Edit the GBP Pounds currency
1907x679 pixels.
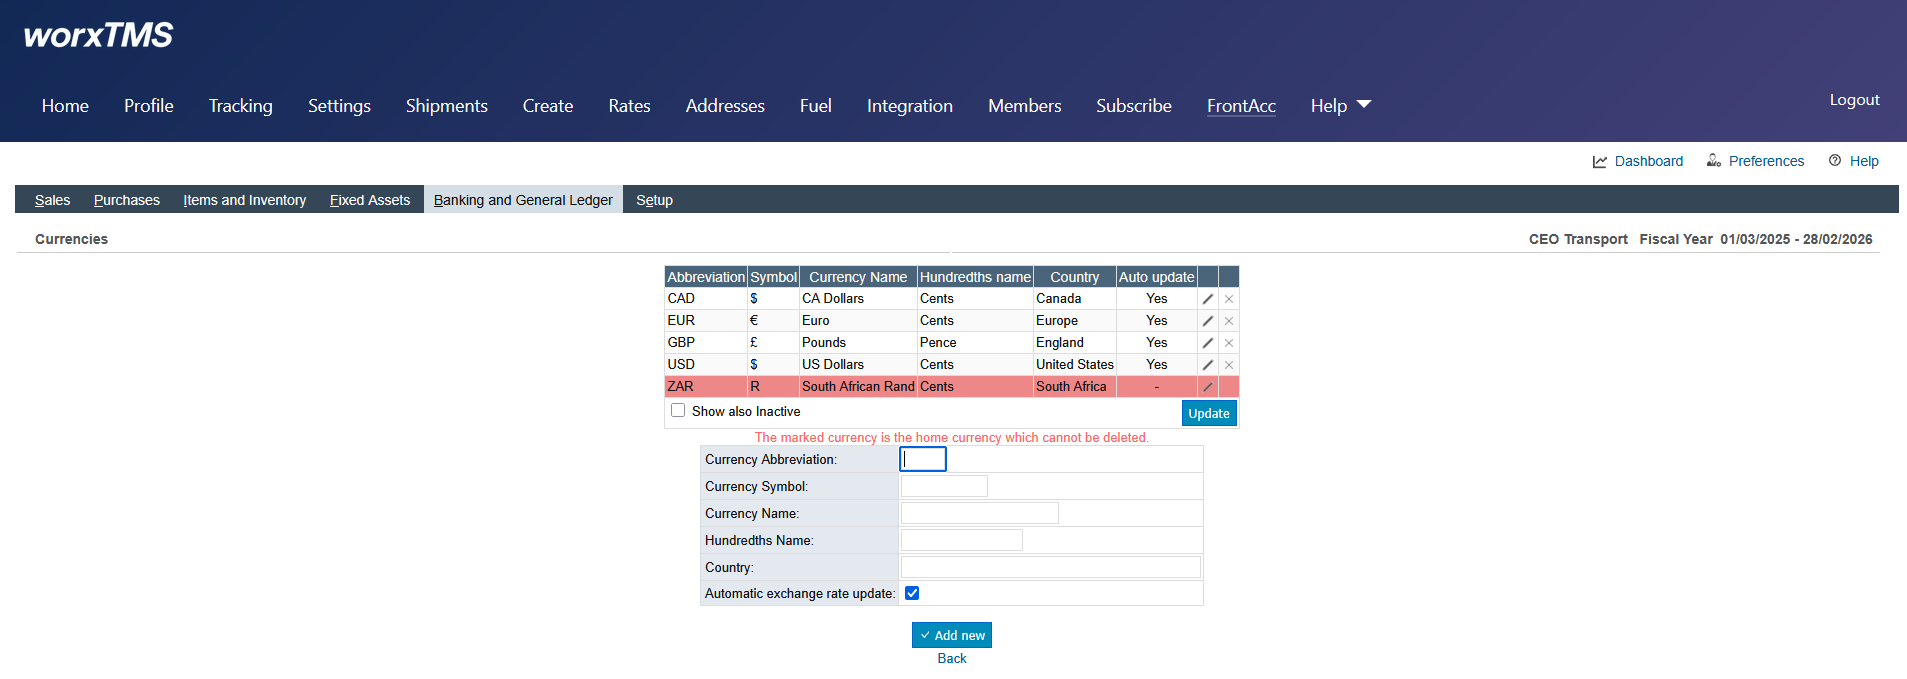1207,343
